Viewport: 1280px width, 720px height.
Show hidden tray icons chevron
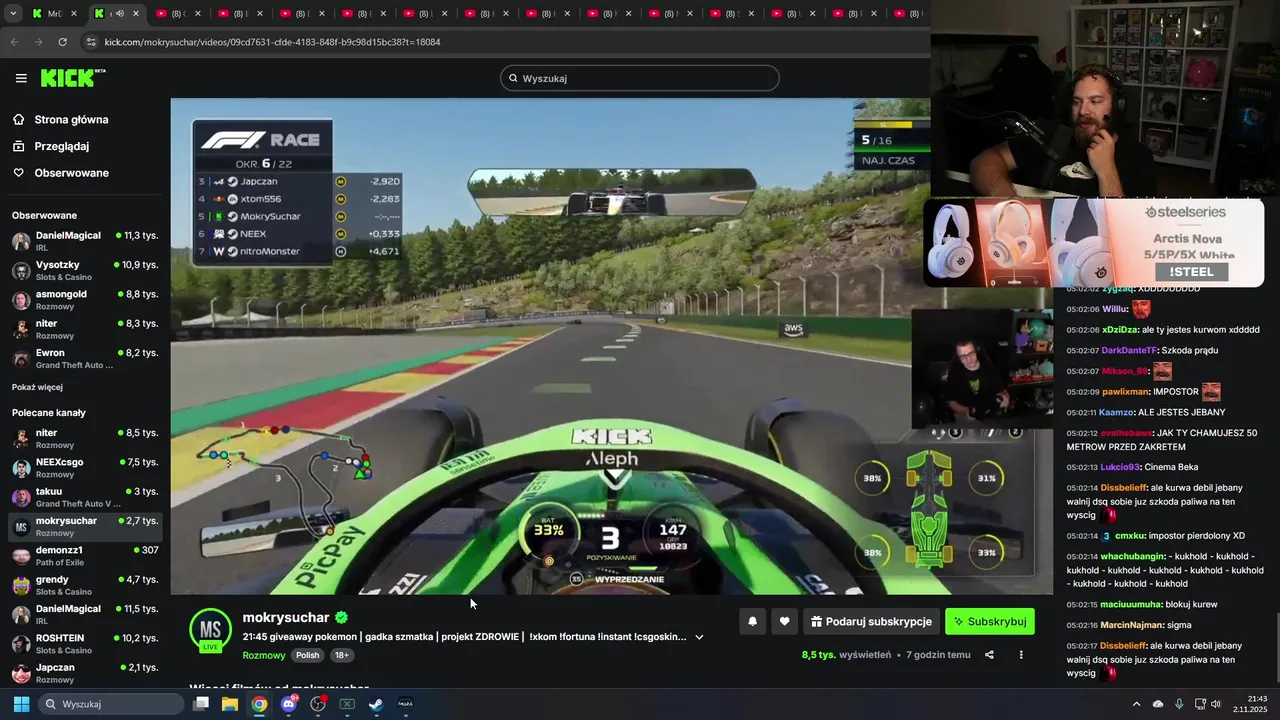point(1136,704)
